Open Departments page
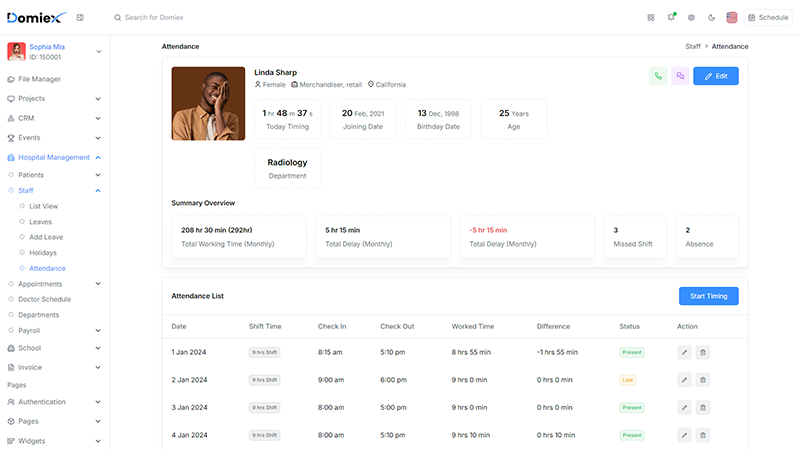This screenshot has height=450, width=800. point(38,315)
